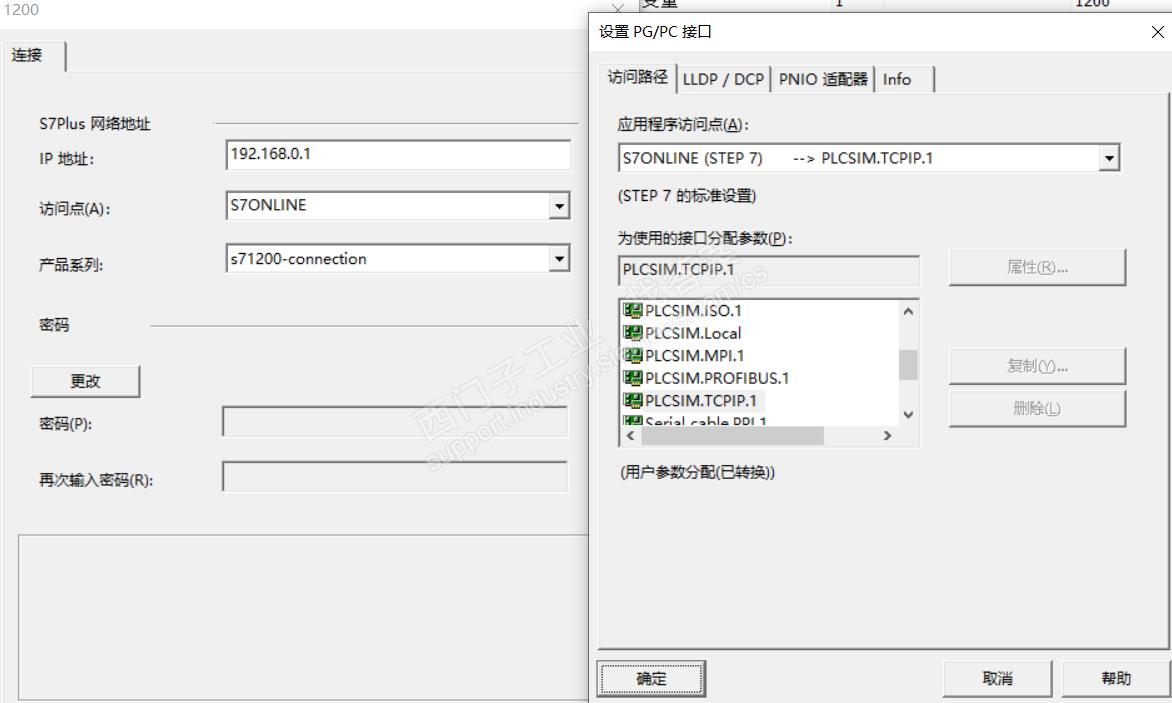Image resolution: width=1172 pixels, height=703 pixels.
Task: Click the 帮助 button
Action: click(1116, 678)
